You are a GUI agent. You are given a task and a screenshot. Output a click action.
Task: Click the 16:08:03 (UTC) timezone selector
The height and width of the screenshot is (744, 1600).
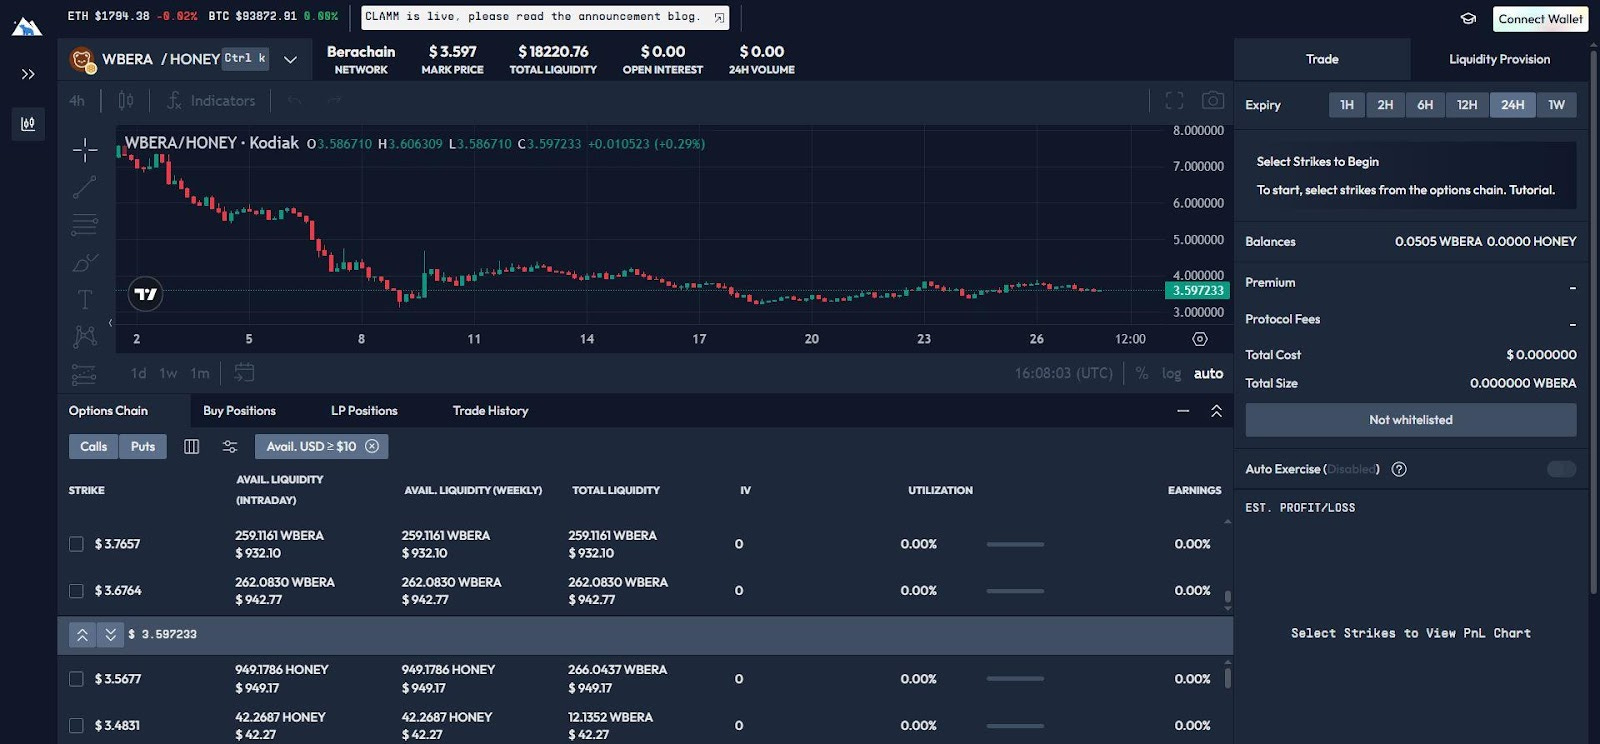(1063, 373)
